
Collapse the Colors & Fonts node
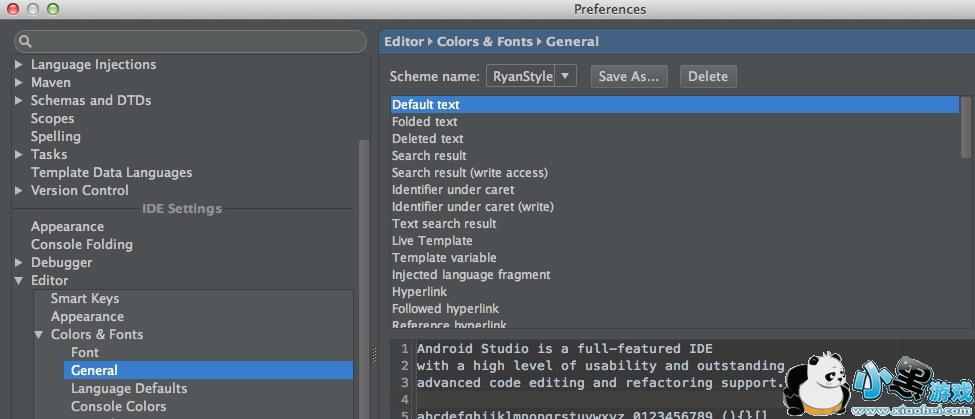coord(39,335)
